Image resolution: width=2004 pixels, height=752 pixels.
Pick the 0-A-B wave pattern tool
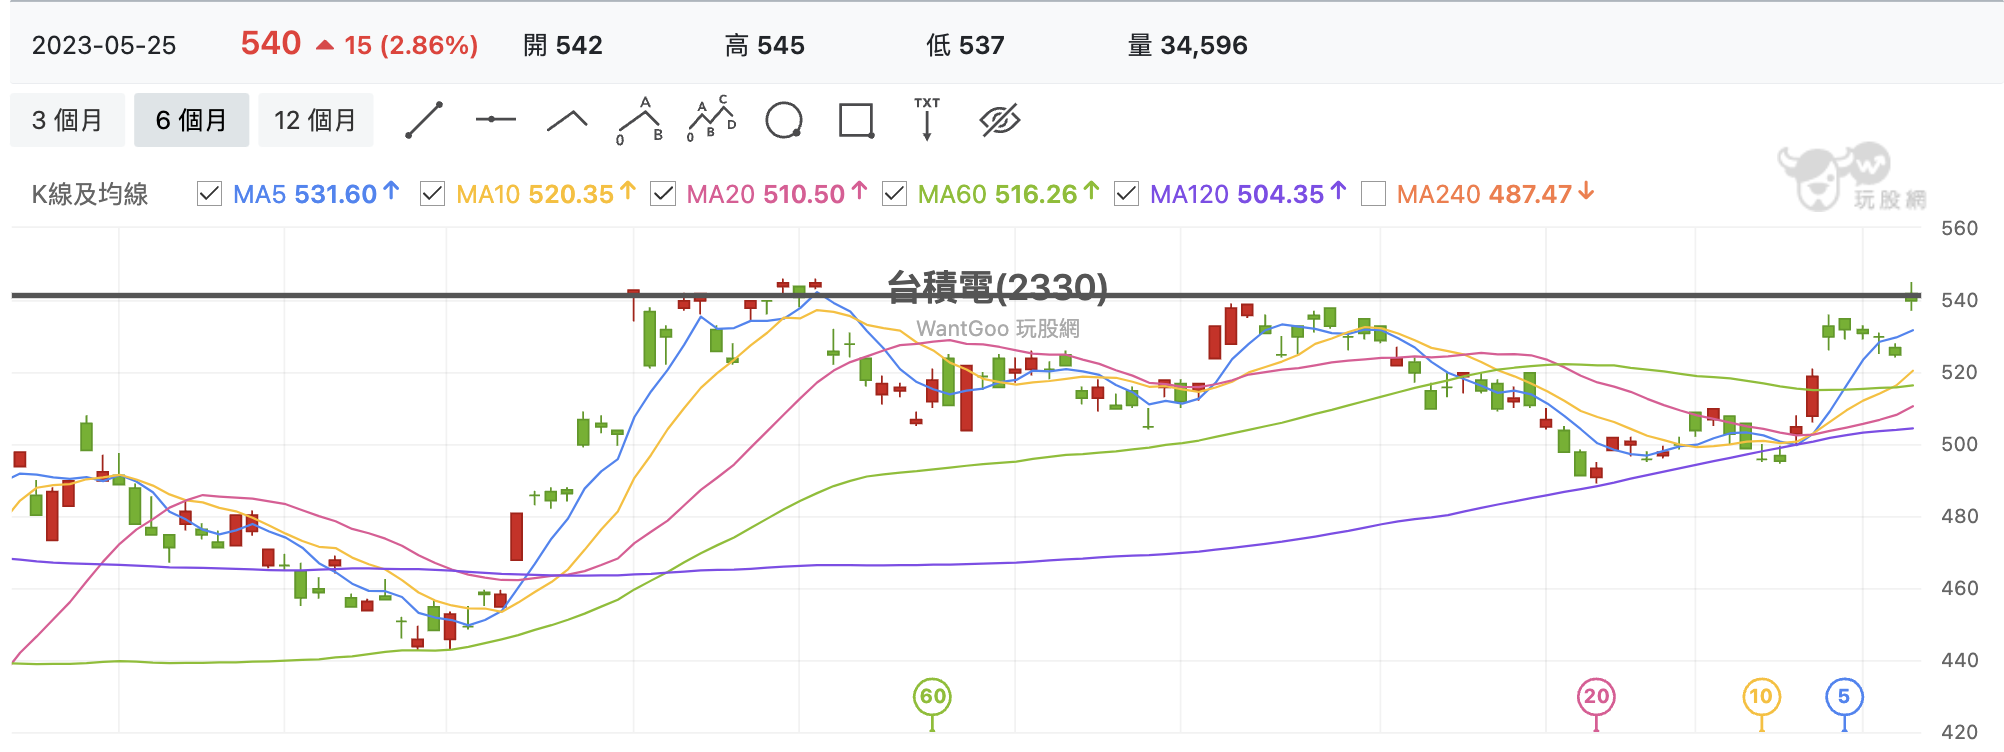(640, 121)
